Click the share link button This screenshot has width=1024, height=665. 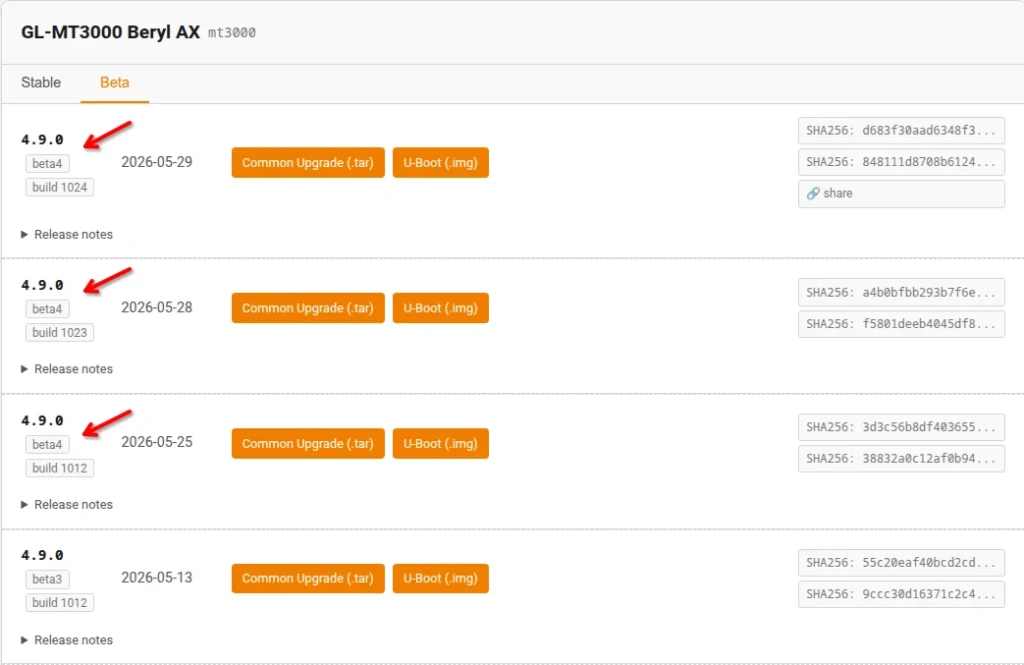coord(901,193)
